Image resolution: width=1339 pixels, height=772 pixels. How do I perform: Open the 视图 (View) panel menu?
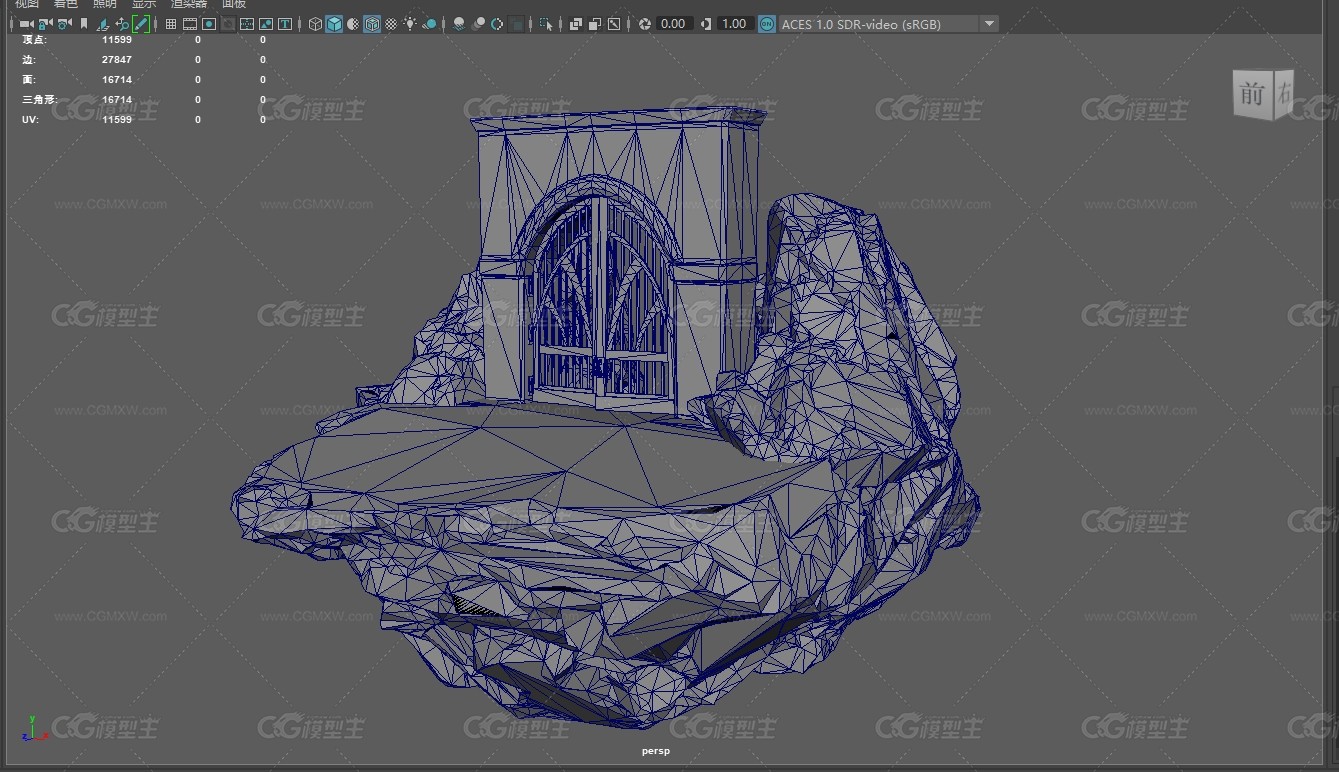pos(27,4)
